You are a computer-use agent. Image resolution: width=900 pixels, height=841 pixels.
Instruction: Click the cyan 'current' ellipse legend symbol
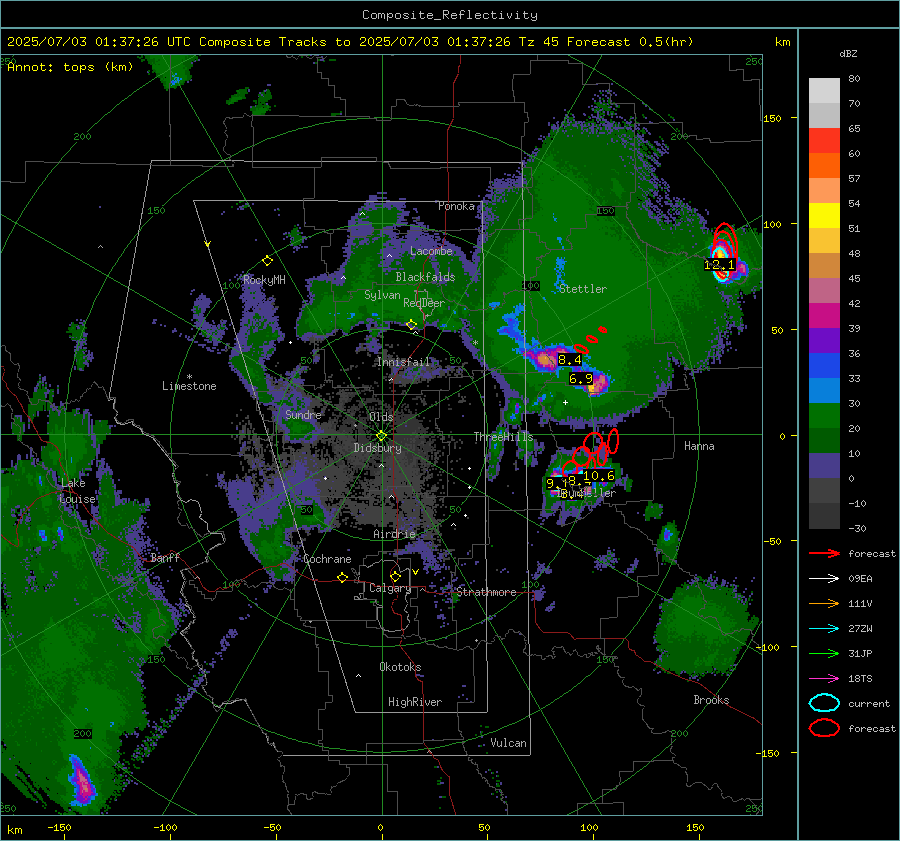tap(824, 703)
